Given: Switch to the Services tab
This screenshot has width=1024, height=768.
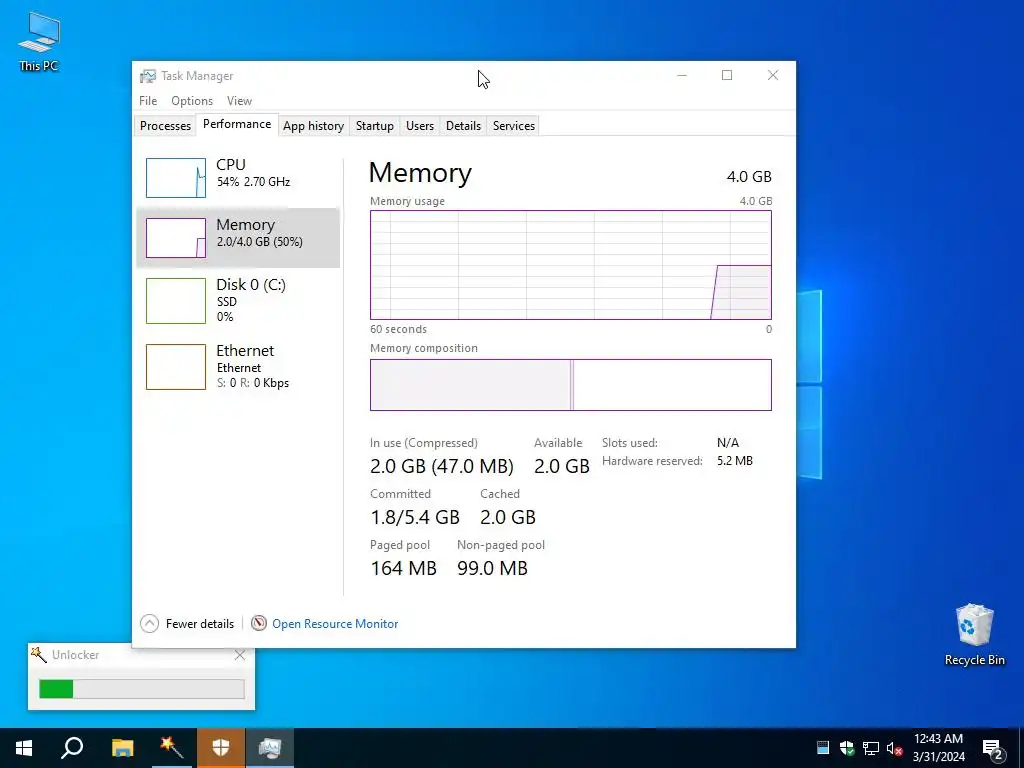Looking at the screenshot, I should coord(514,125).
